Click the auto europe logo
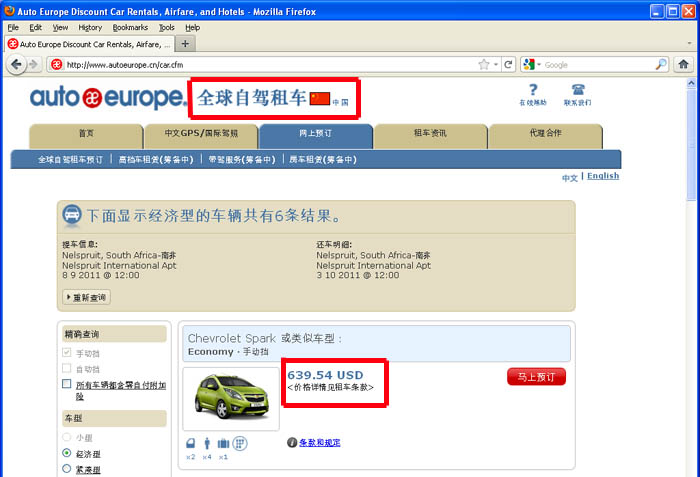 [x=107, y=97]
